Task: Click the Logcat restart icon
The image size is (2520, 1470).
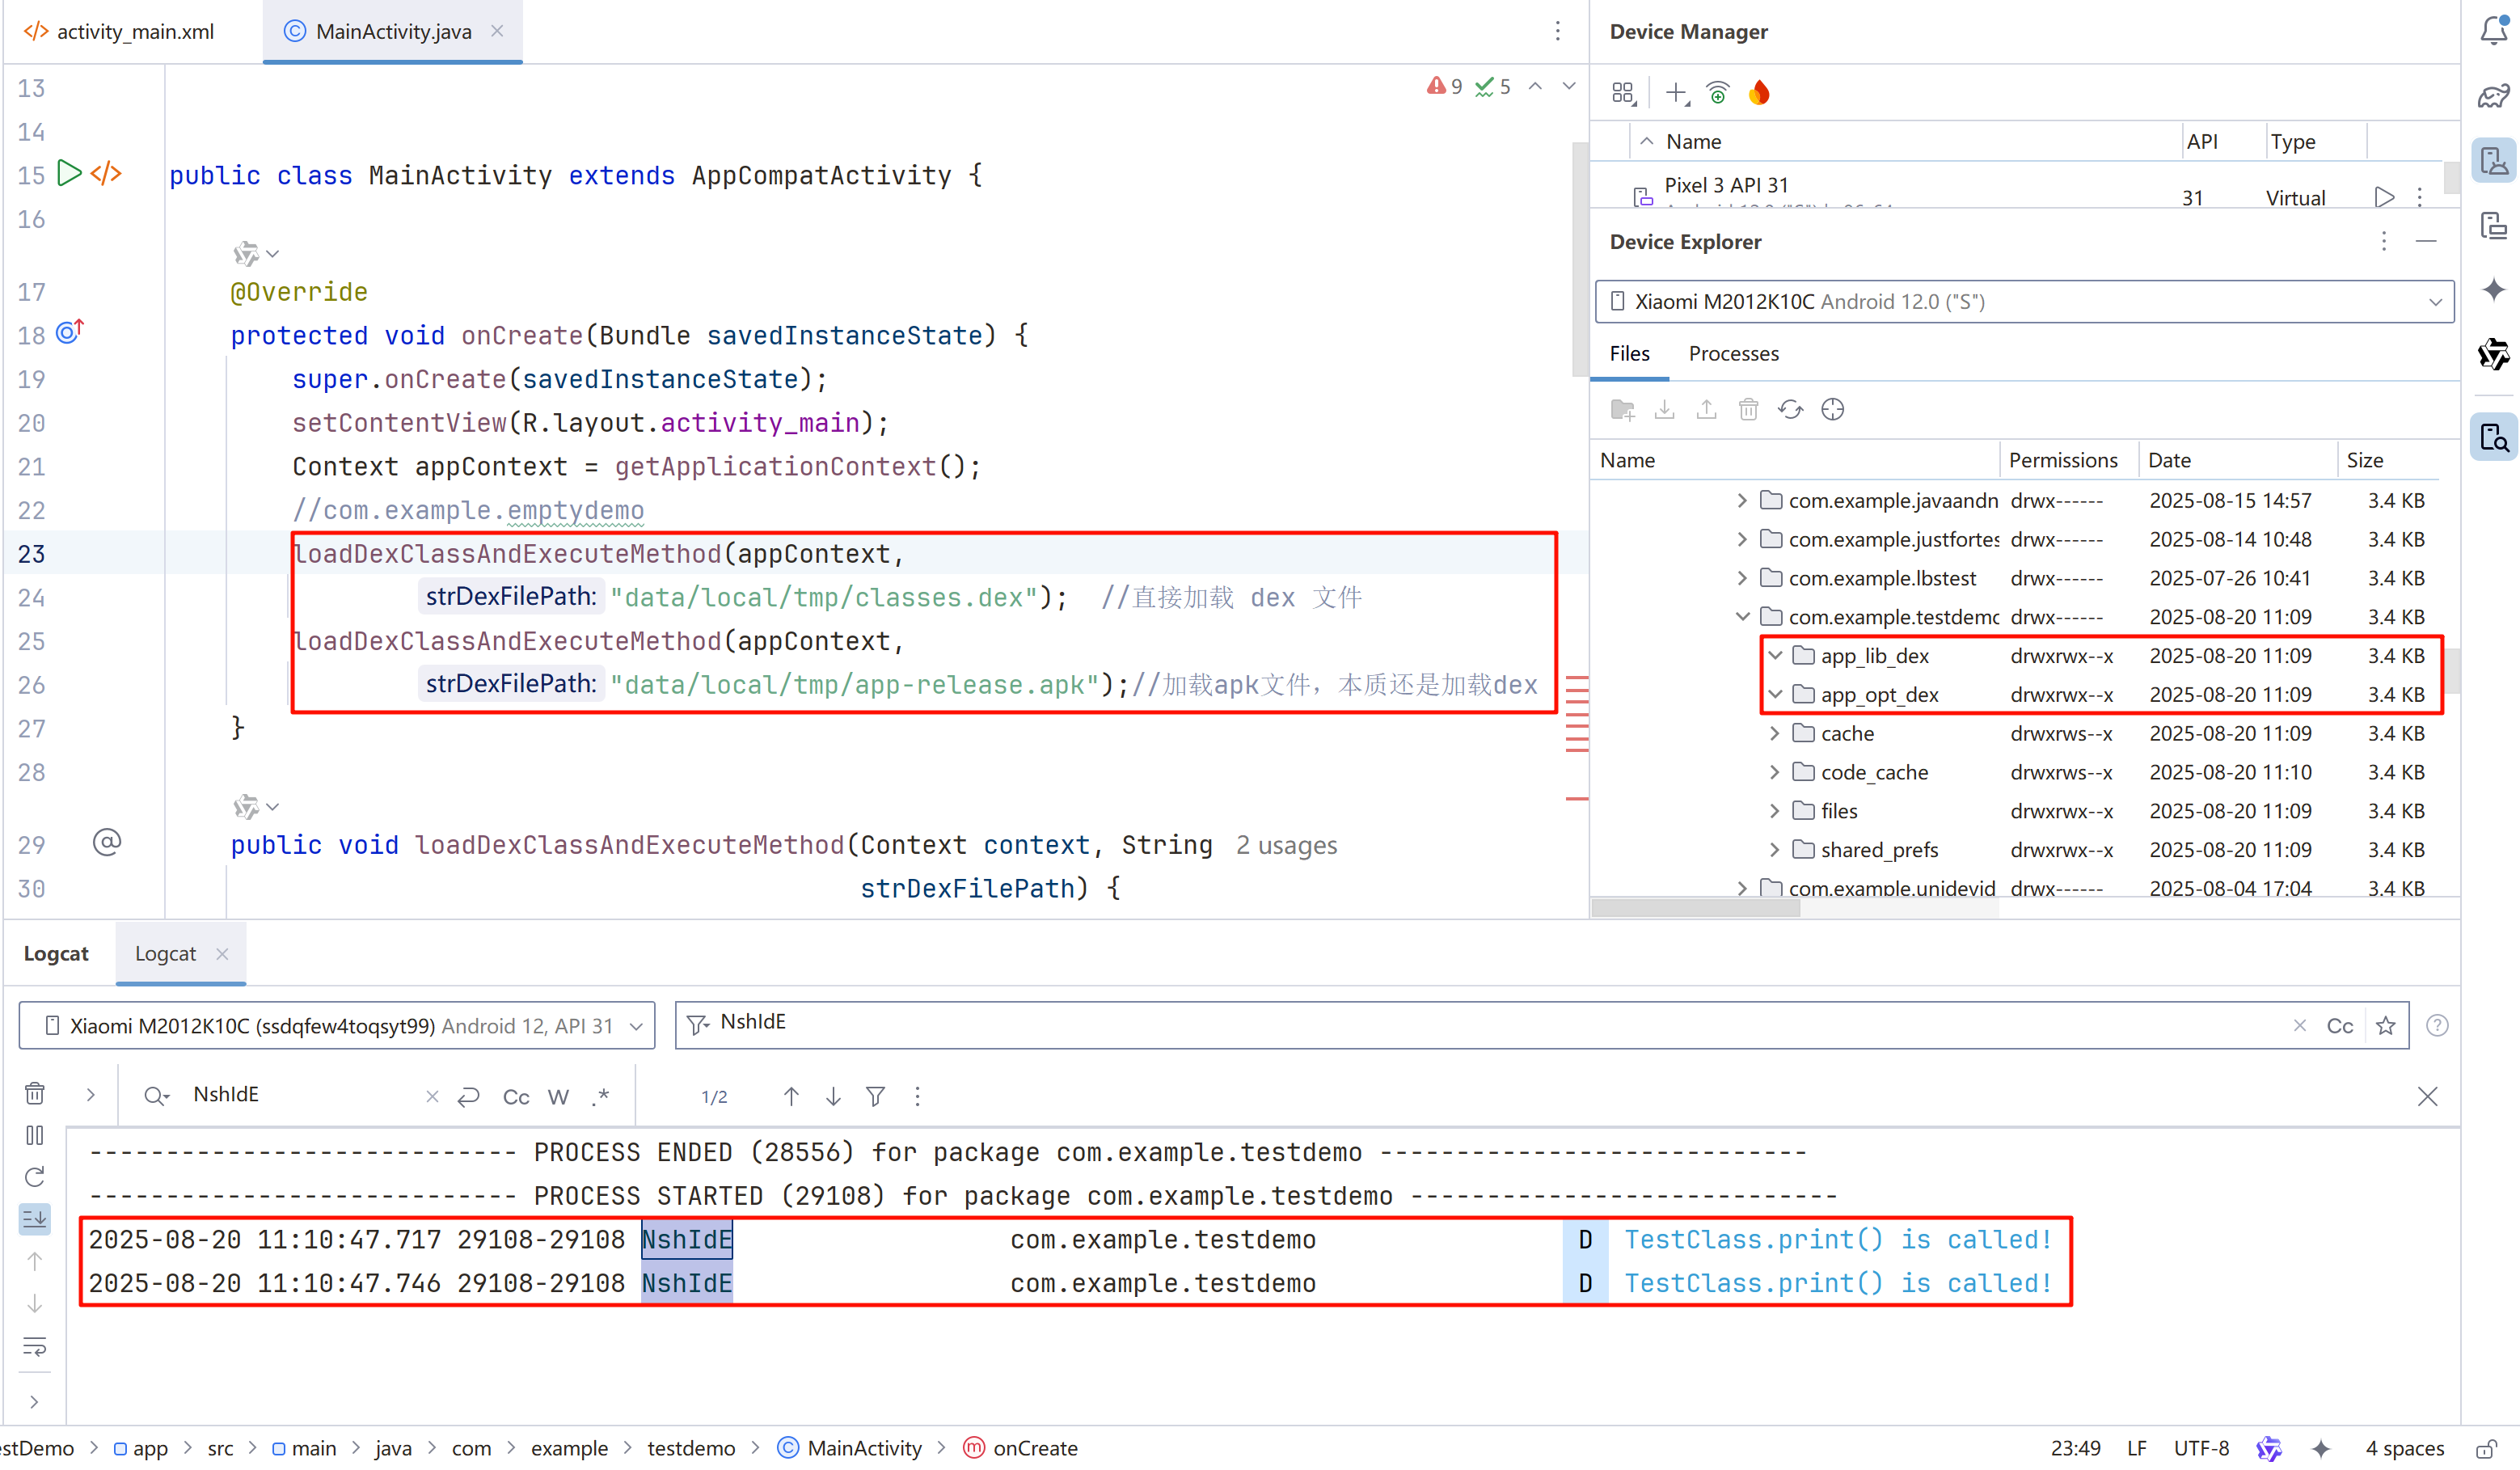Action: (x=35, y=1178)
